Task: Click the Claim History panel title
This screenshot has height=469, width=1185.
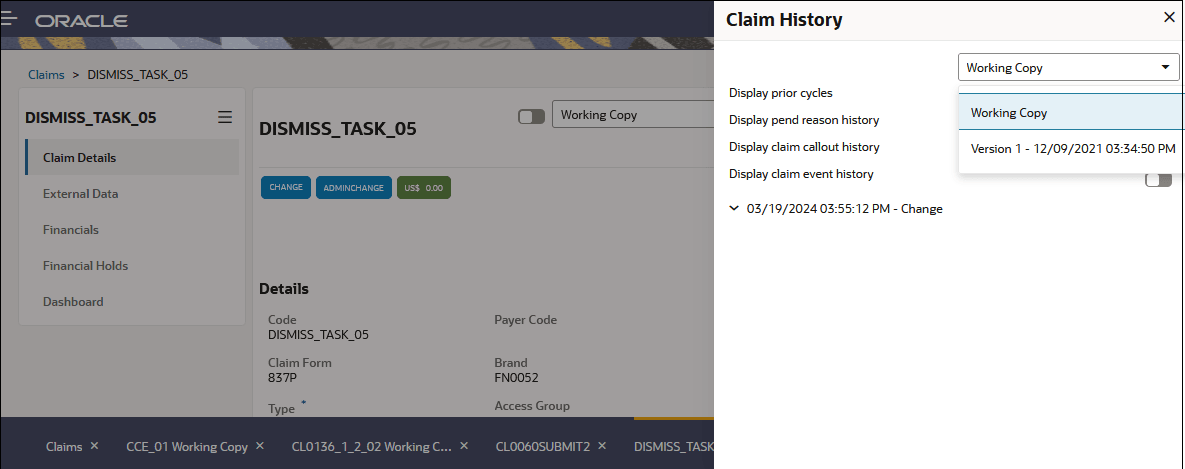Action: tap(784, 20)
